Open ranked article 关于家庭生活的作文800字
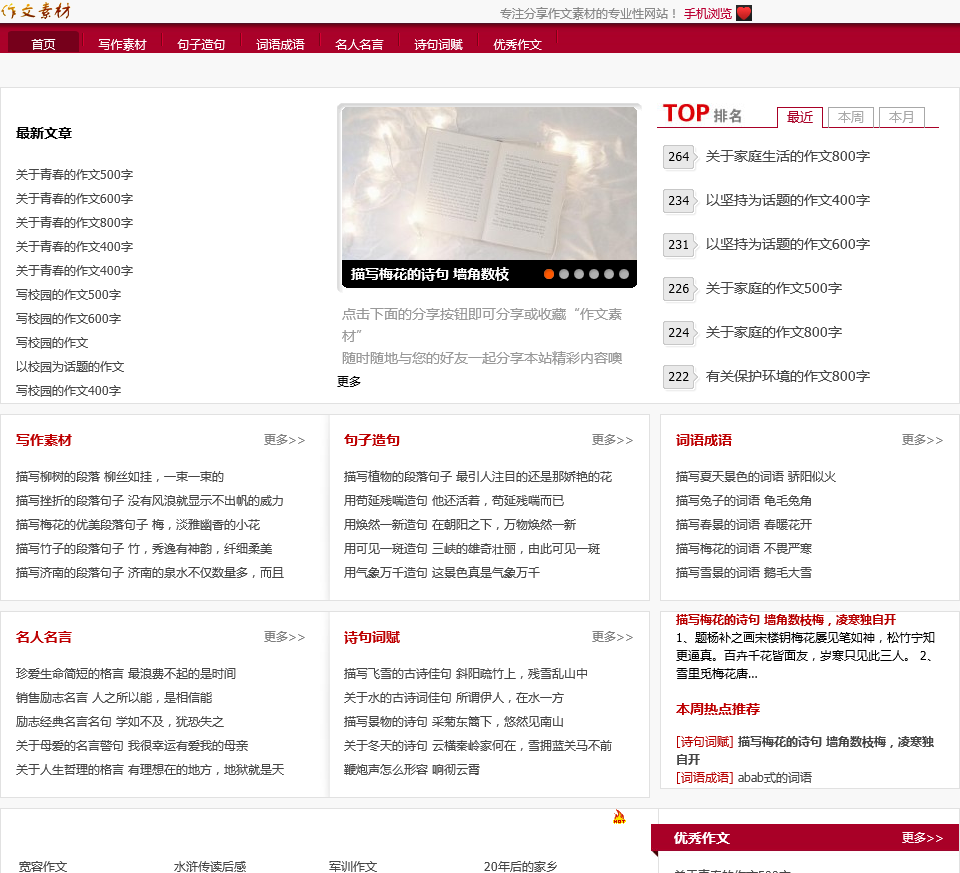 click(x=788, y=156)
